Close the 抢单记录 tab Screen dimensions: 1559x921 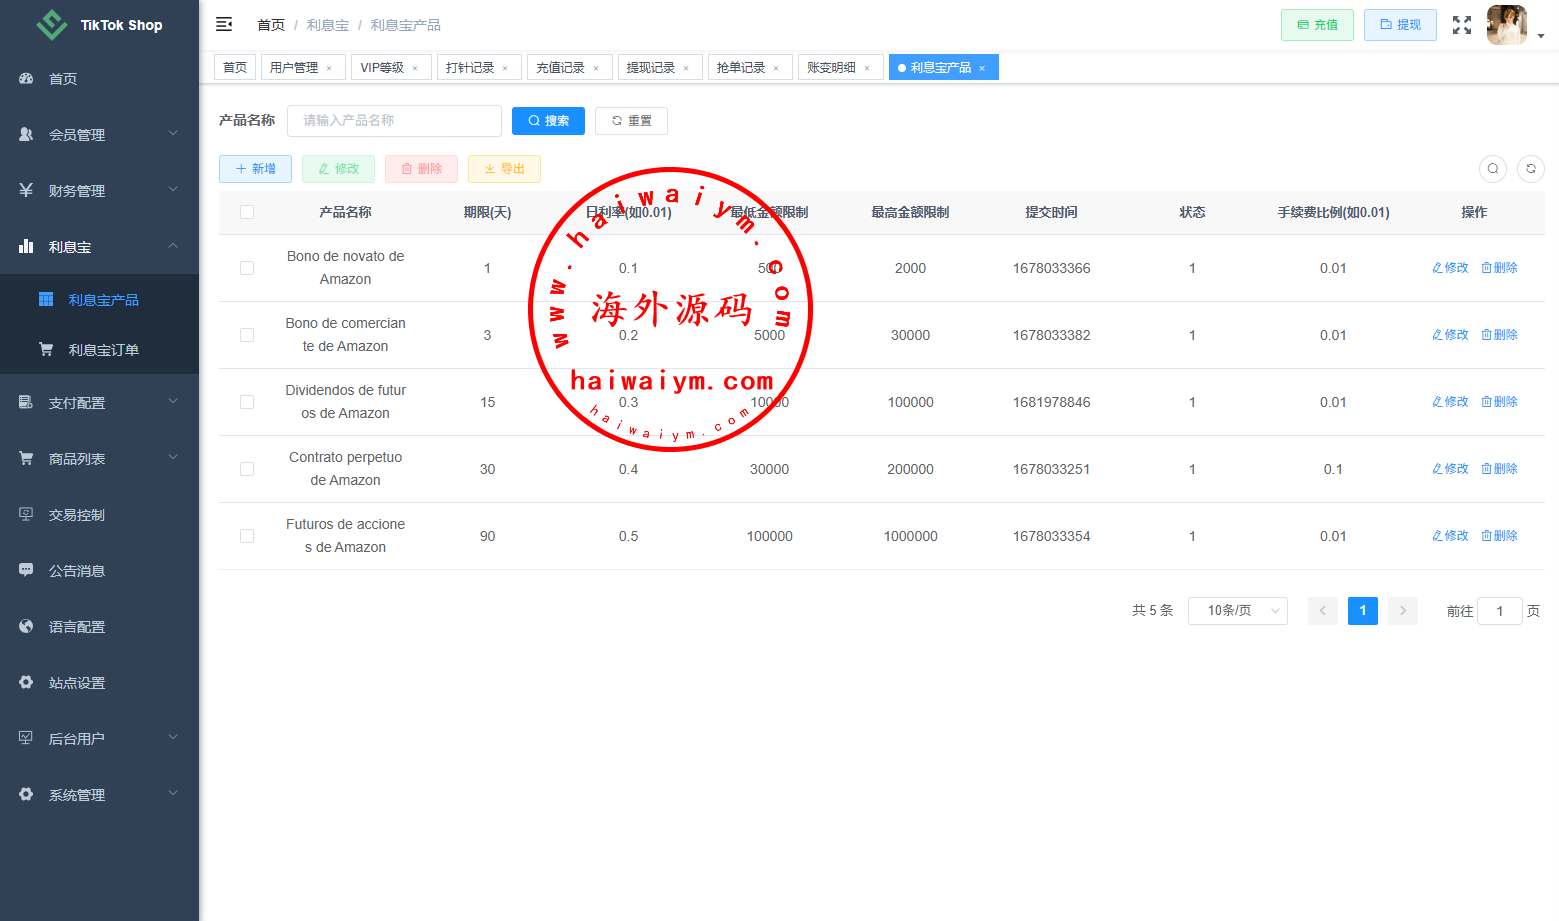(776, 68)
